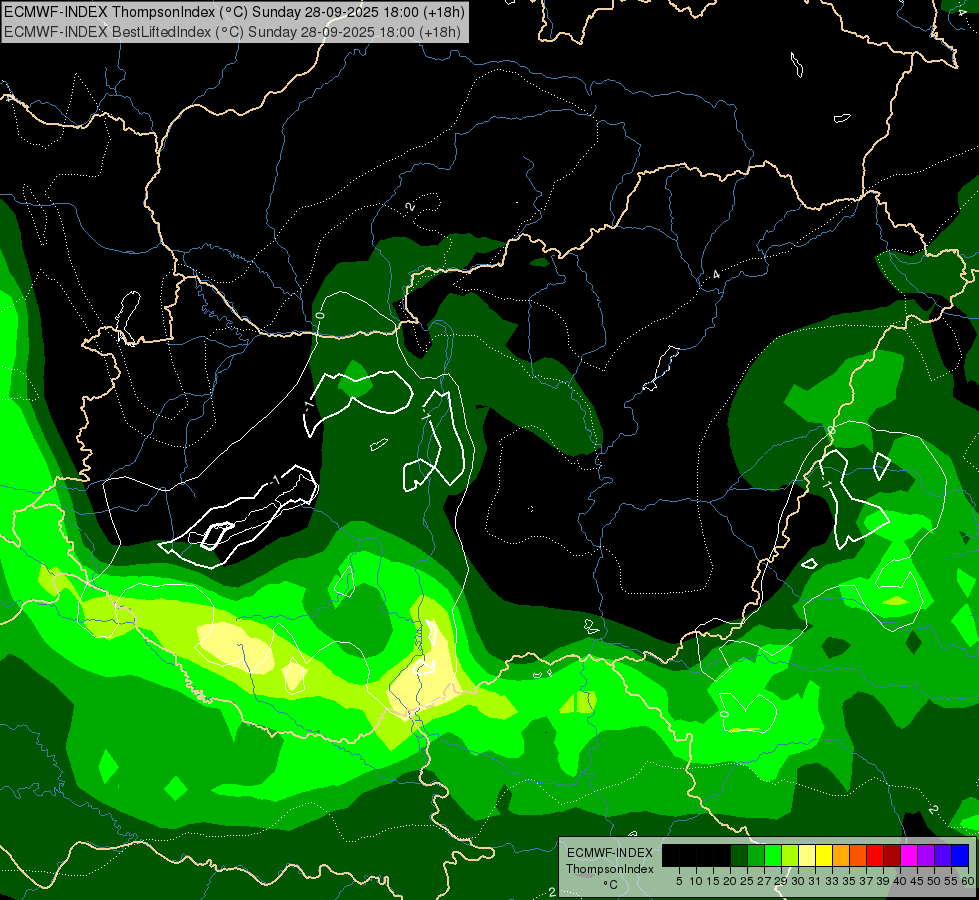Image resolution: width=979 pixels, height=900 pixels.
Task: Pick the bright green 27–29 legend swatch
Action: [x=773, y=855]
